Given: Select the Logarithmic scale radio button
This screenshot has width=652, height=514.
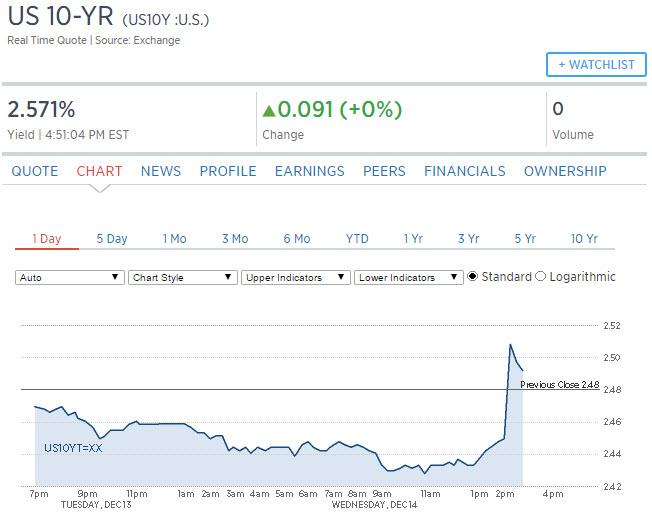Looking at the screenshot, I should [540, 276].
